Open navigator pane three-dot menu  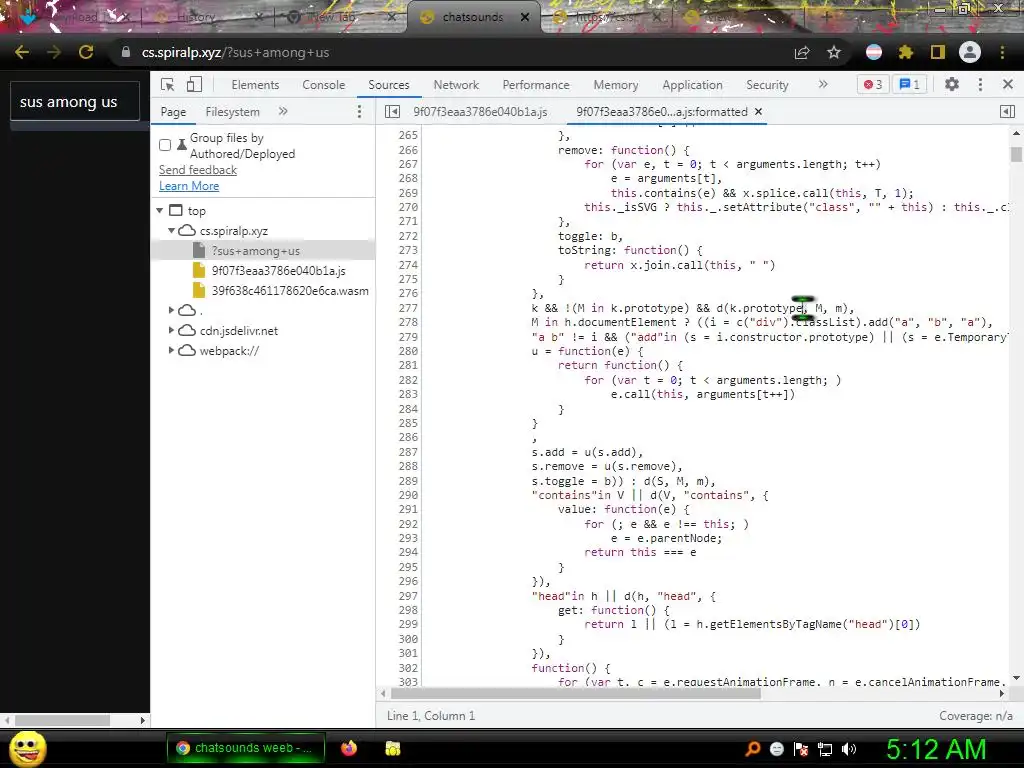point(359,112)
